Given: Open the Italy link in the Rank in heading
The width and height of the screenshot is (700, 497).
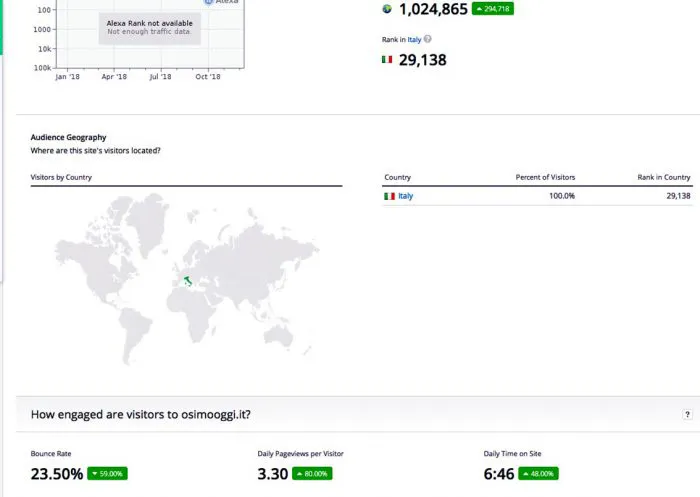Looking at the screenshot, I should coord(414,39).
